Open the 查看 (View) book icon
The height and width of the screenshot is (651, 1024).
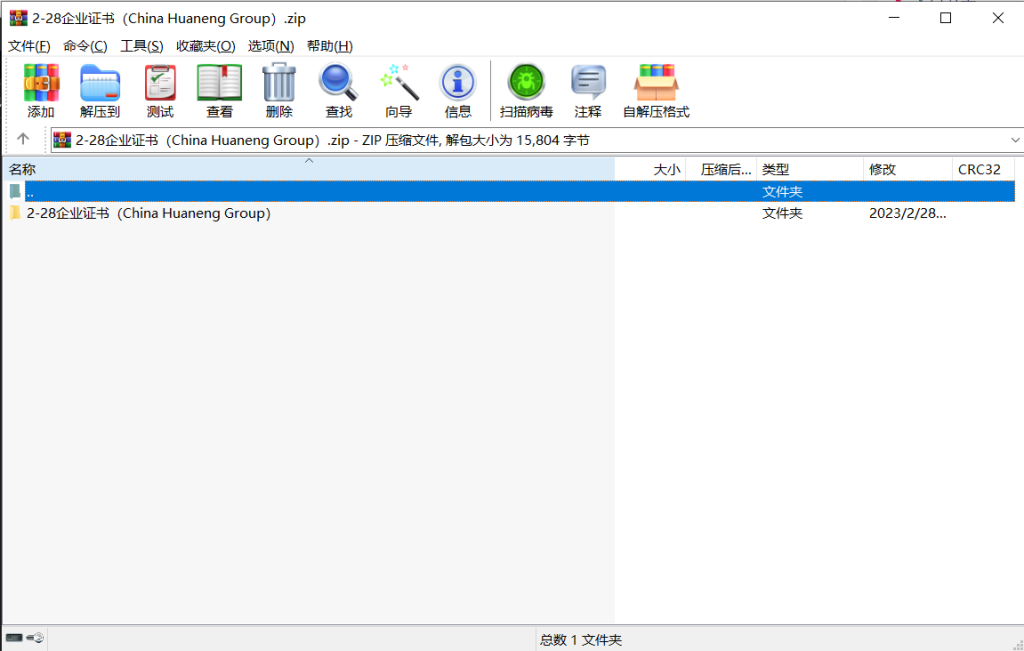click(219, 90)
